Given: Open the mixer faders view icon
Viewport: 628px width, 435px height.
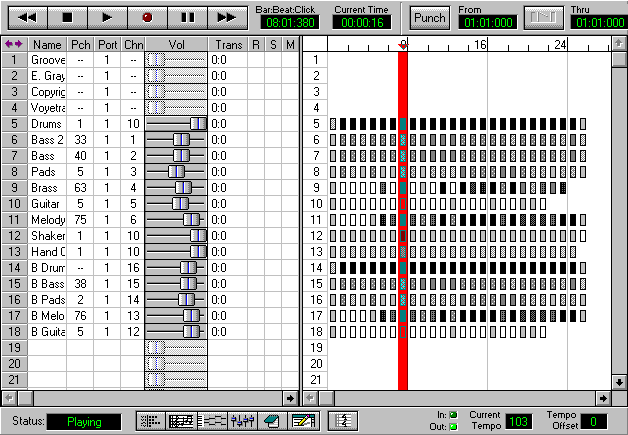Looking at the screenshot, I should (x=241, y=421).
